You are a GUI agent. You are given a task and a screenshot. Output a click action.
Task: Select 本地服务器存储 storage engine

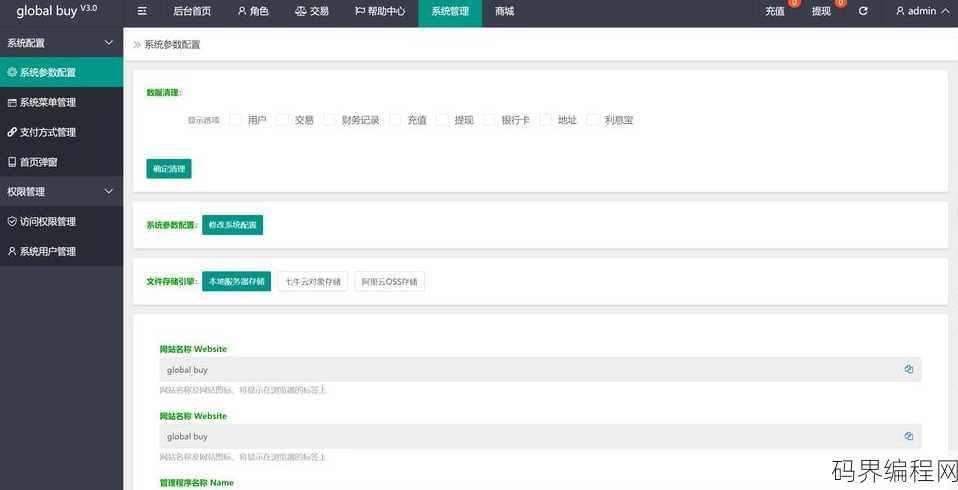(236, 282)
